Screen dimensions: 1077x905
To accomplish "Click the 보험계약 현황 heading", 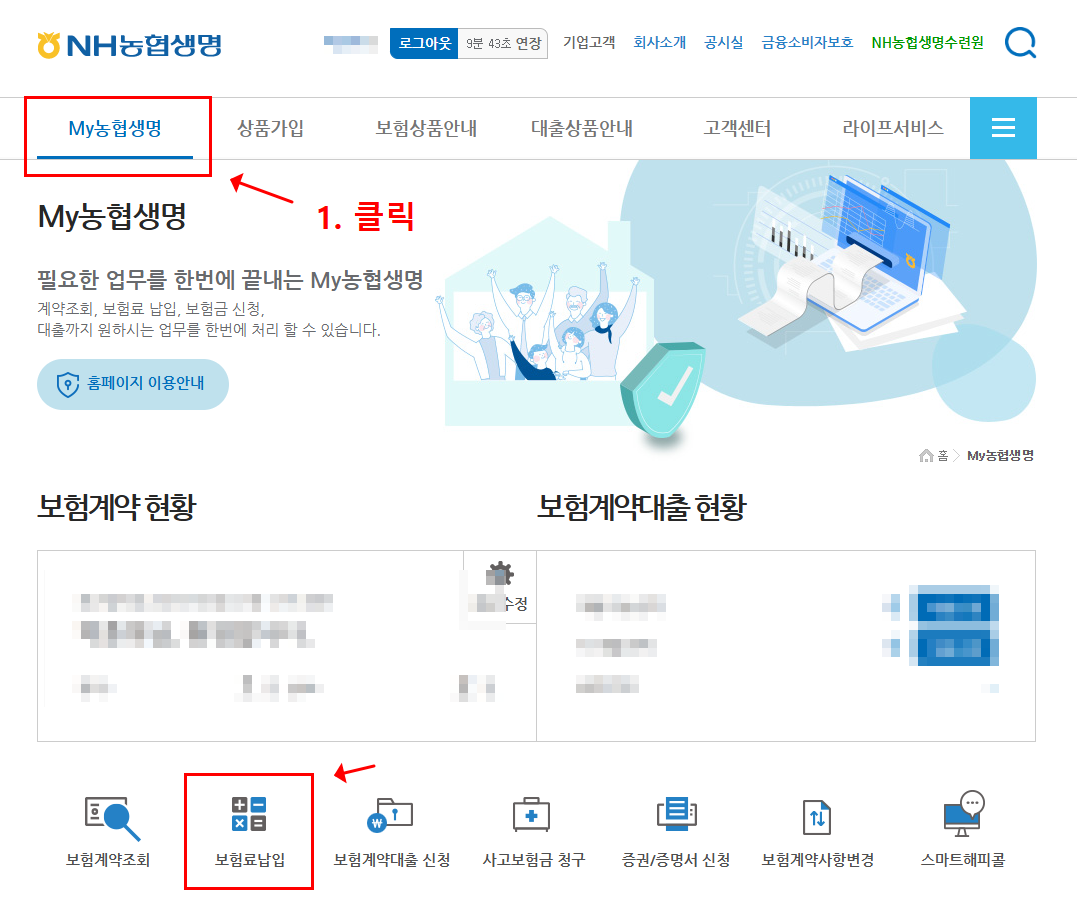I will coord(117,507).
